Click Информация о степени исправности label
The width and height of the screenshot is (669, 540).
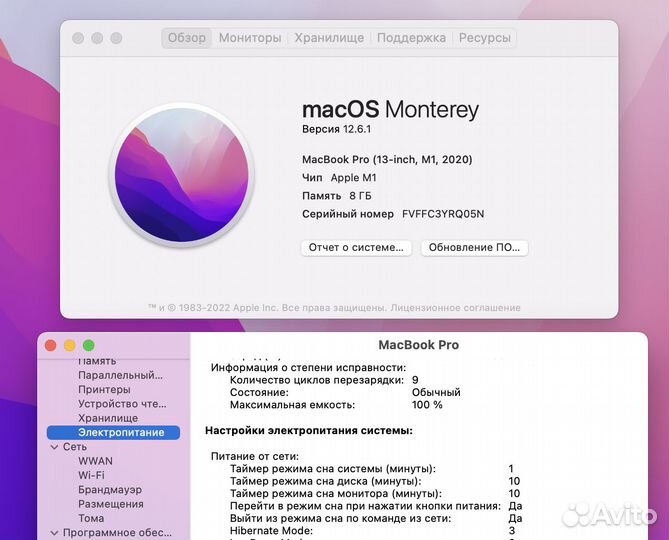[308, 368]
